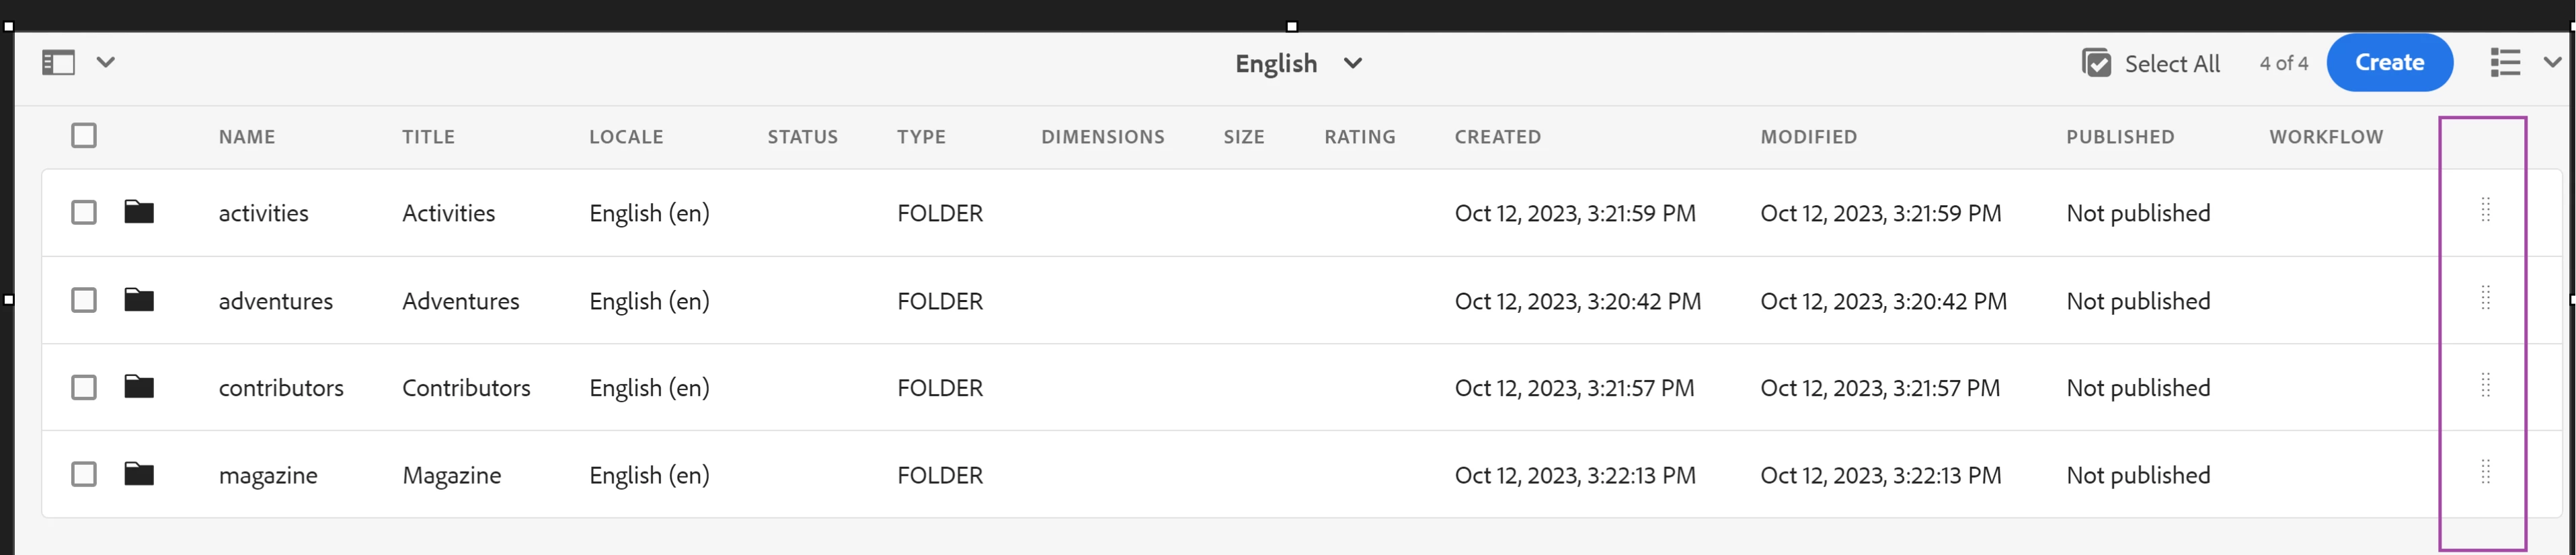Click the adventures folder icon
Image resolution: width=2576 pixels, height=555 pixels.
(139, 300)
